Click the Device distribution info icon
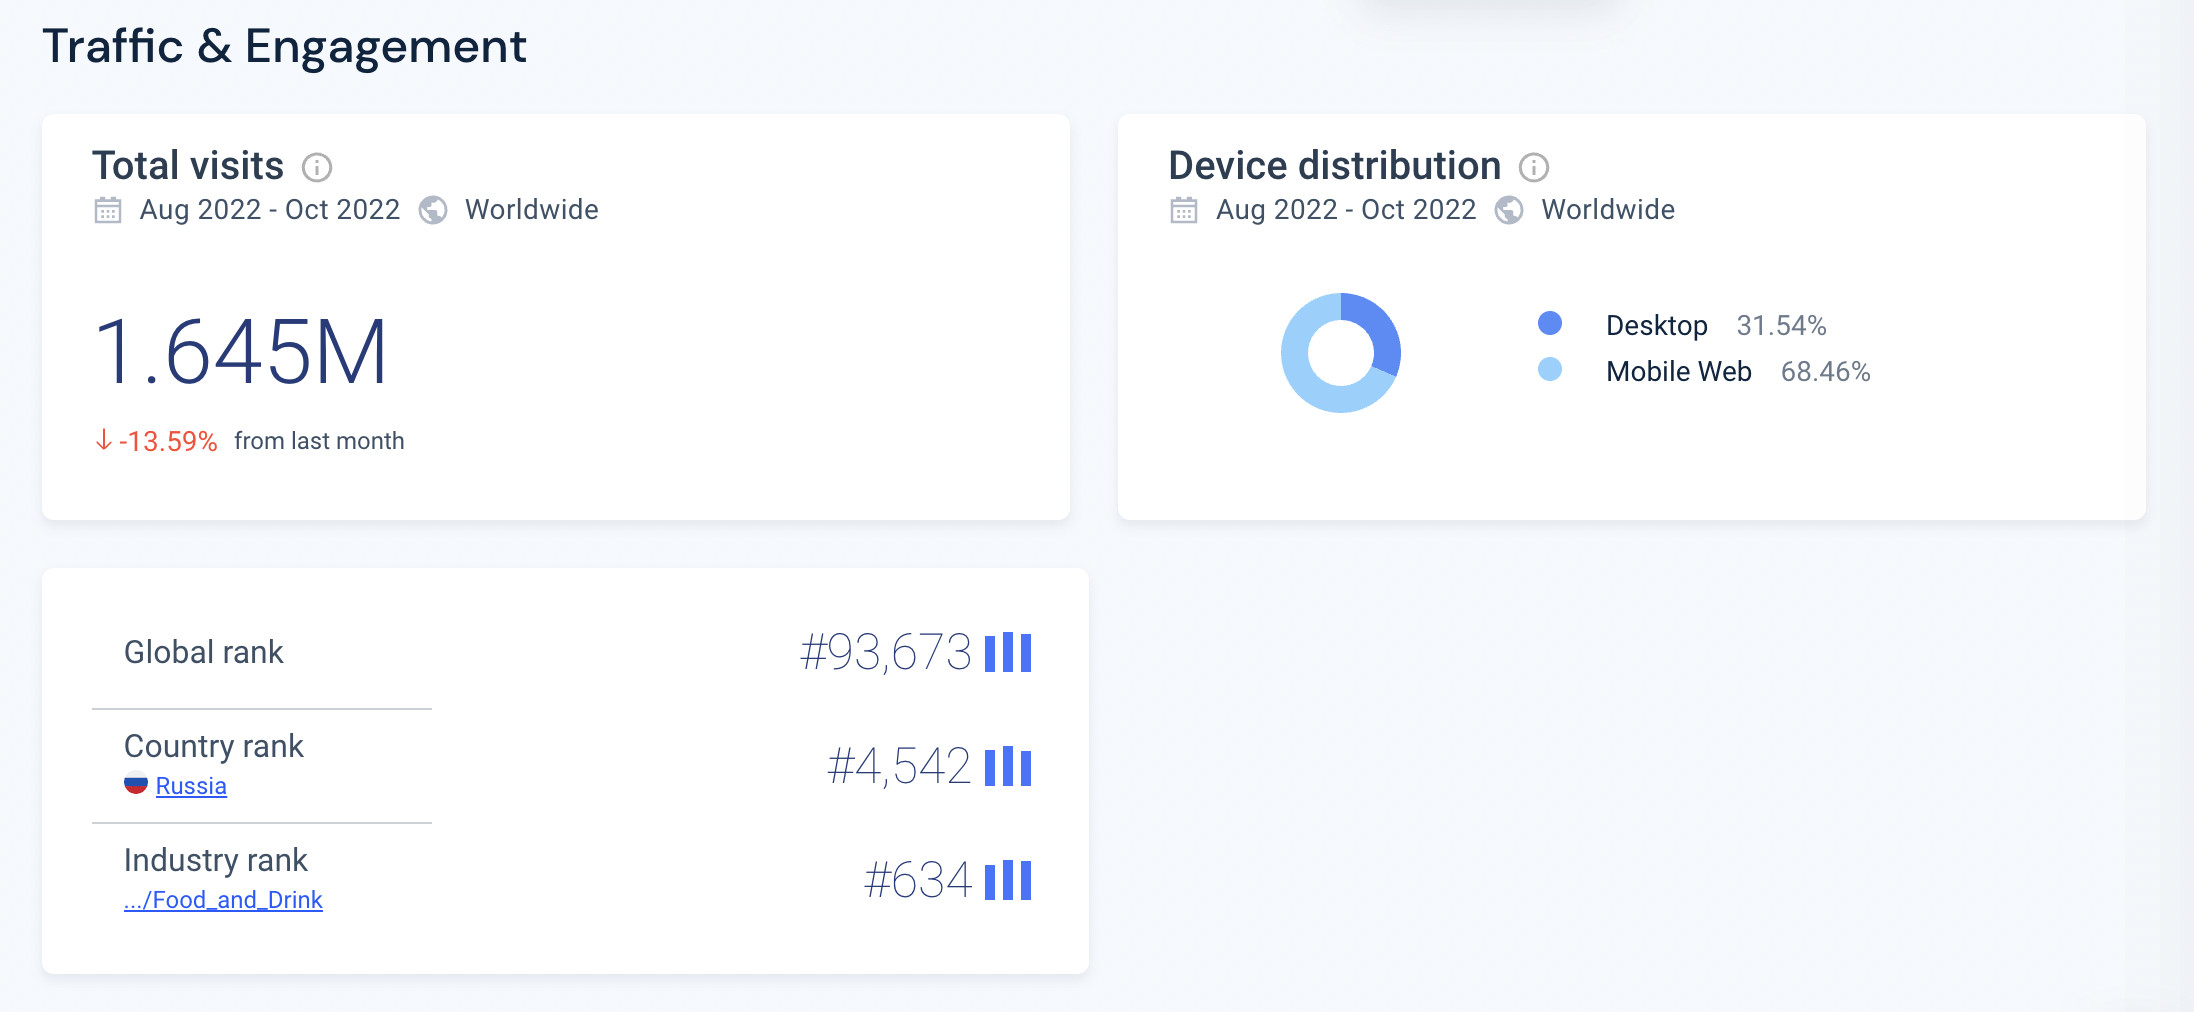The height and width of the screenshot is (1012, 2194). tap(1533, 167)
